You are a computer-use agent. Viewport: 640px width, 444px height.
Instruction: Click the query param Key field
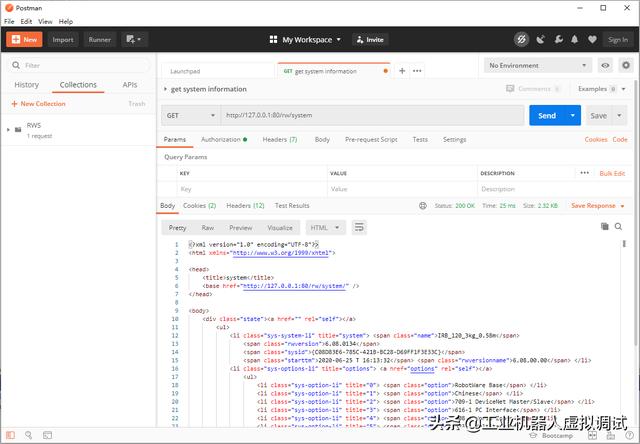(x=252, y=189)
